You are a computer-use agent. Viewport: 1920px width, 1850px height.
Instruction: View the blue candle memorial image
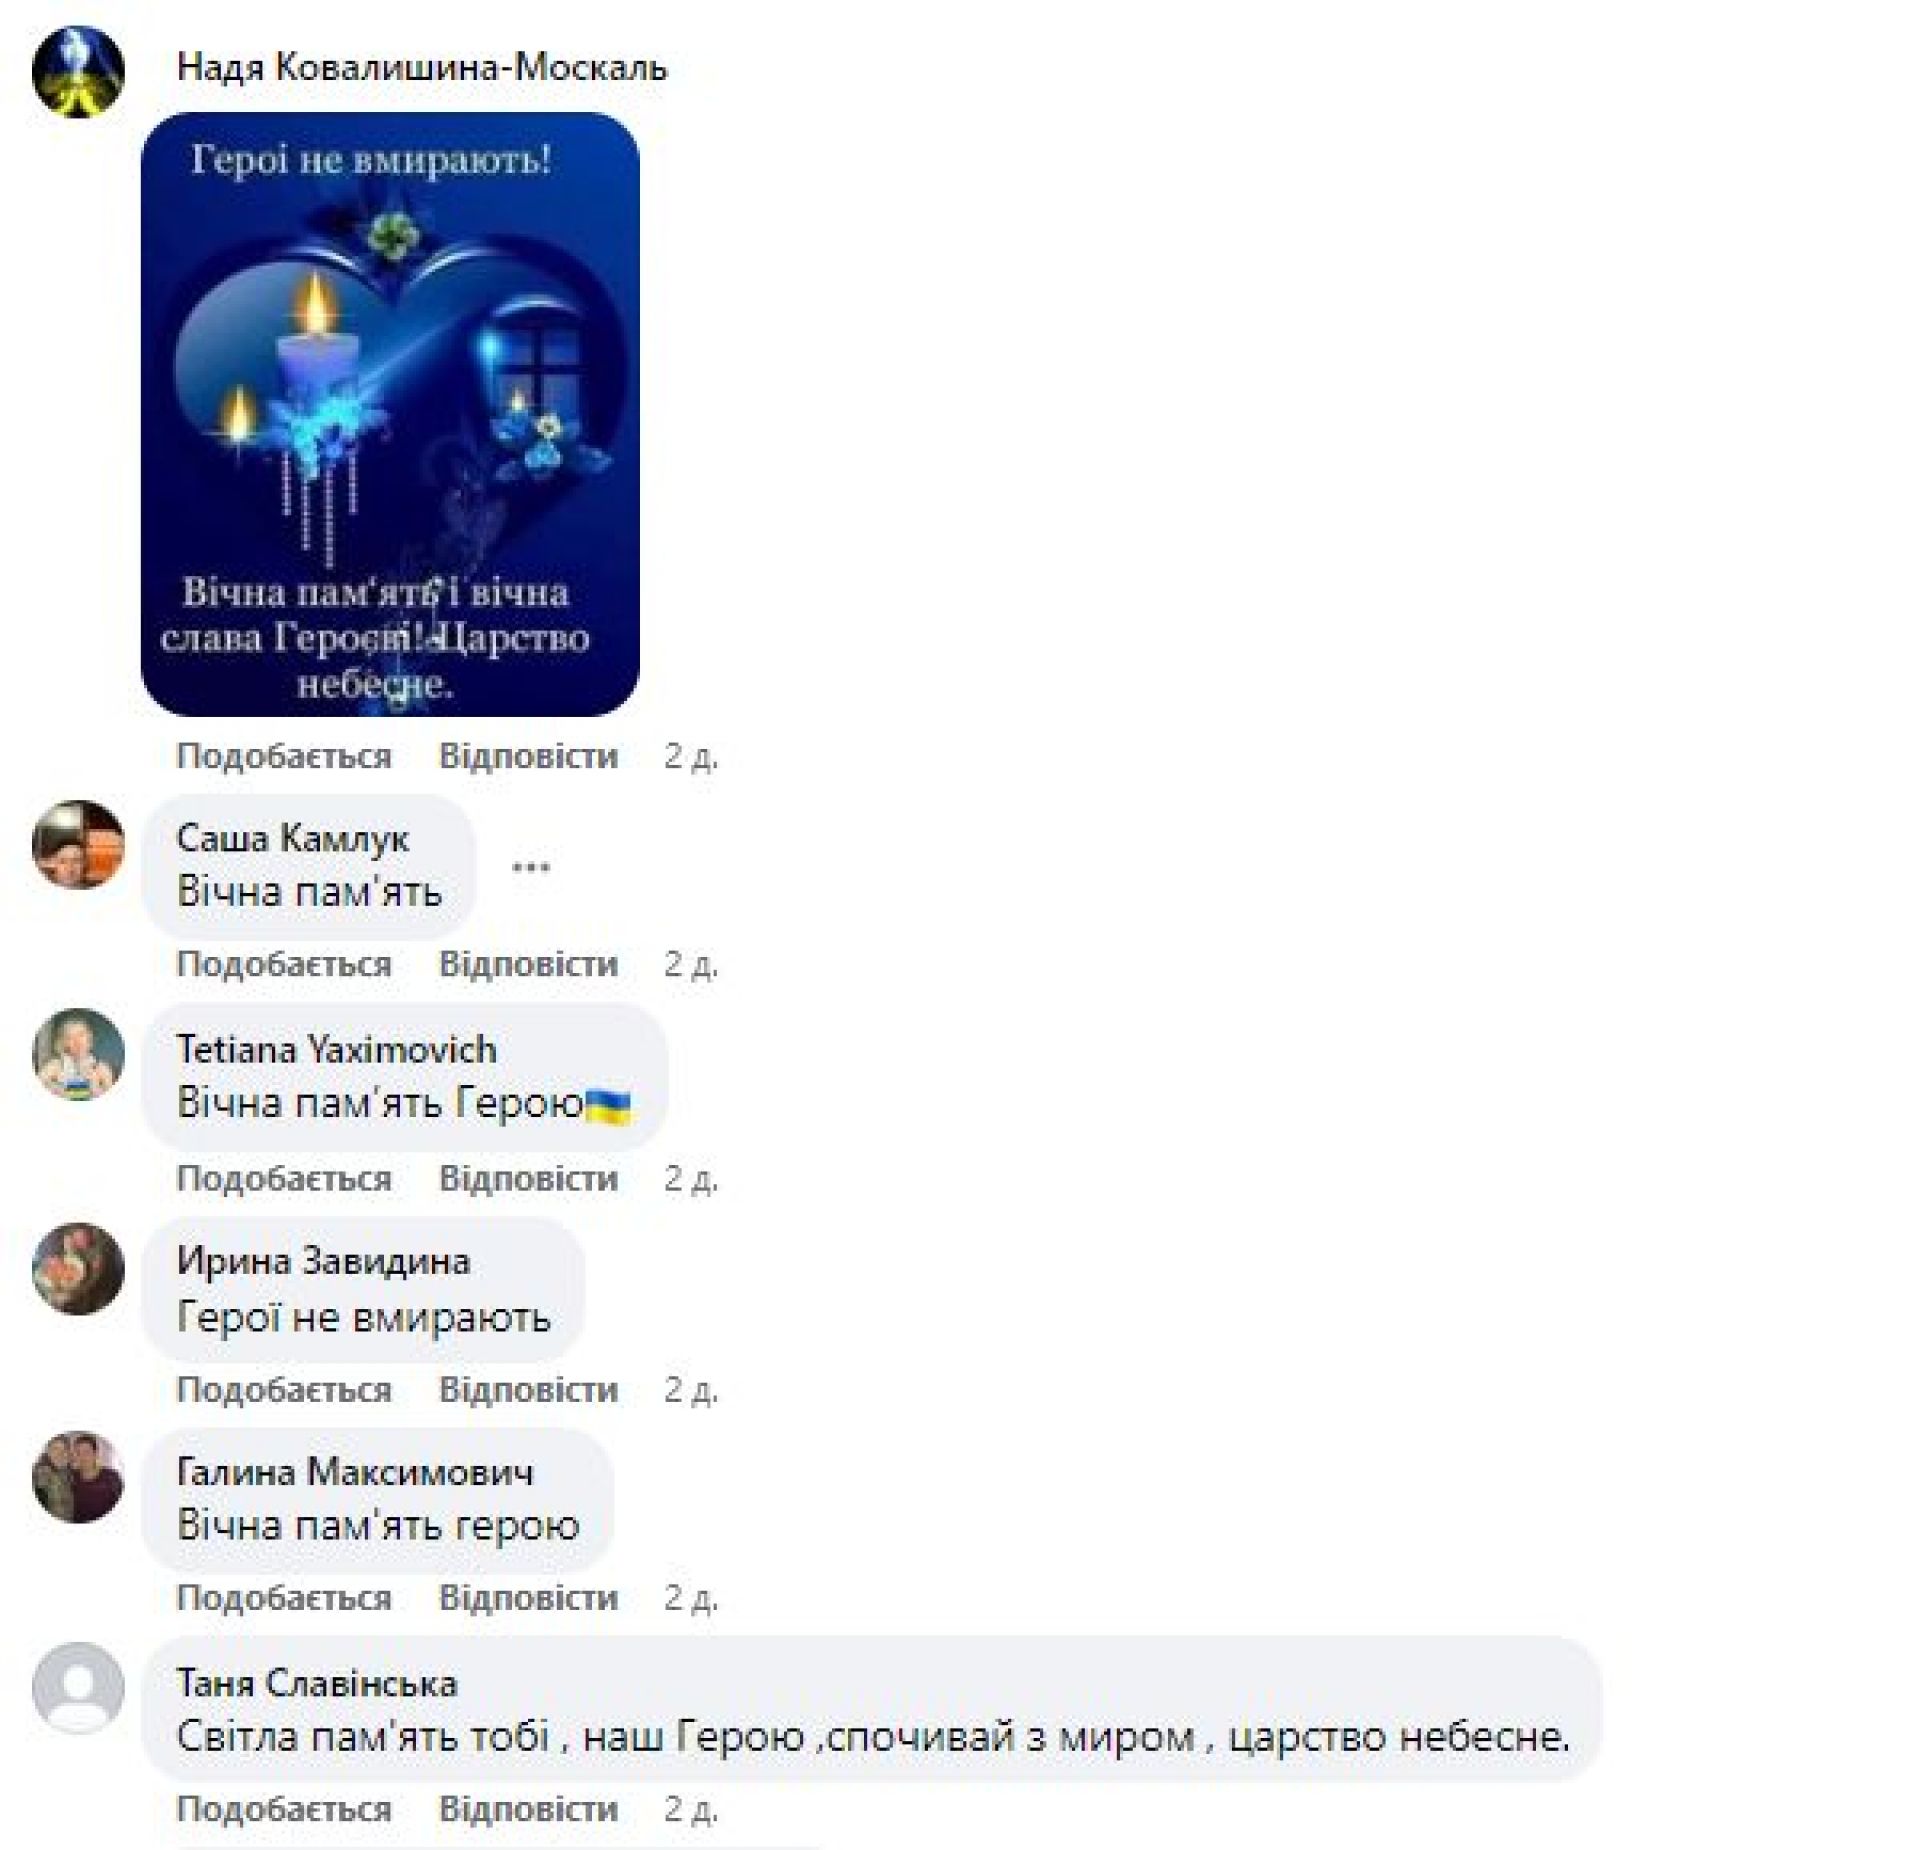click(x=390, y=414)
